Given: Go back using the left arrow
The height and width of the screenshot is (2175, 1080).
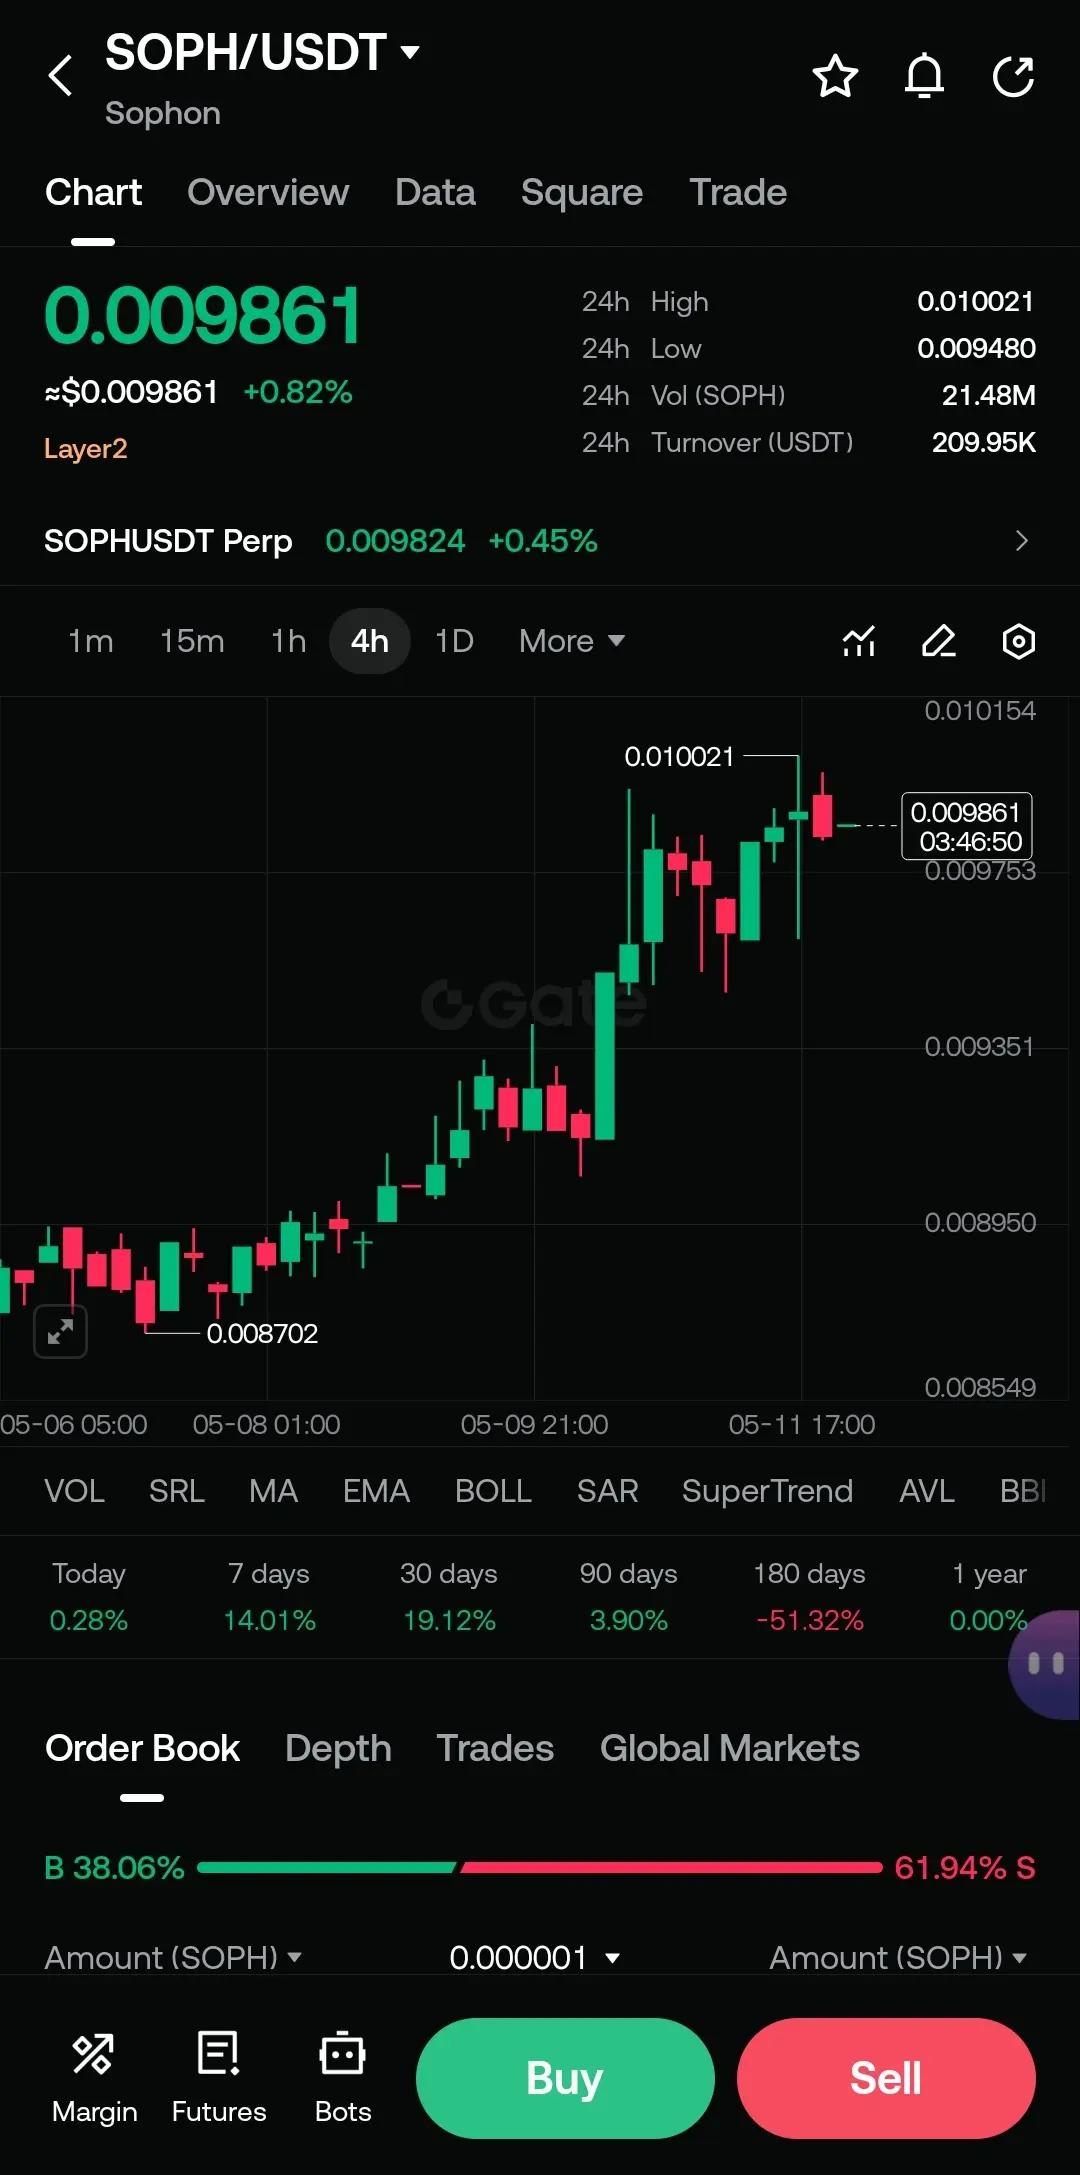Looking at the screenshot, I should tap(61, 76).
